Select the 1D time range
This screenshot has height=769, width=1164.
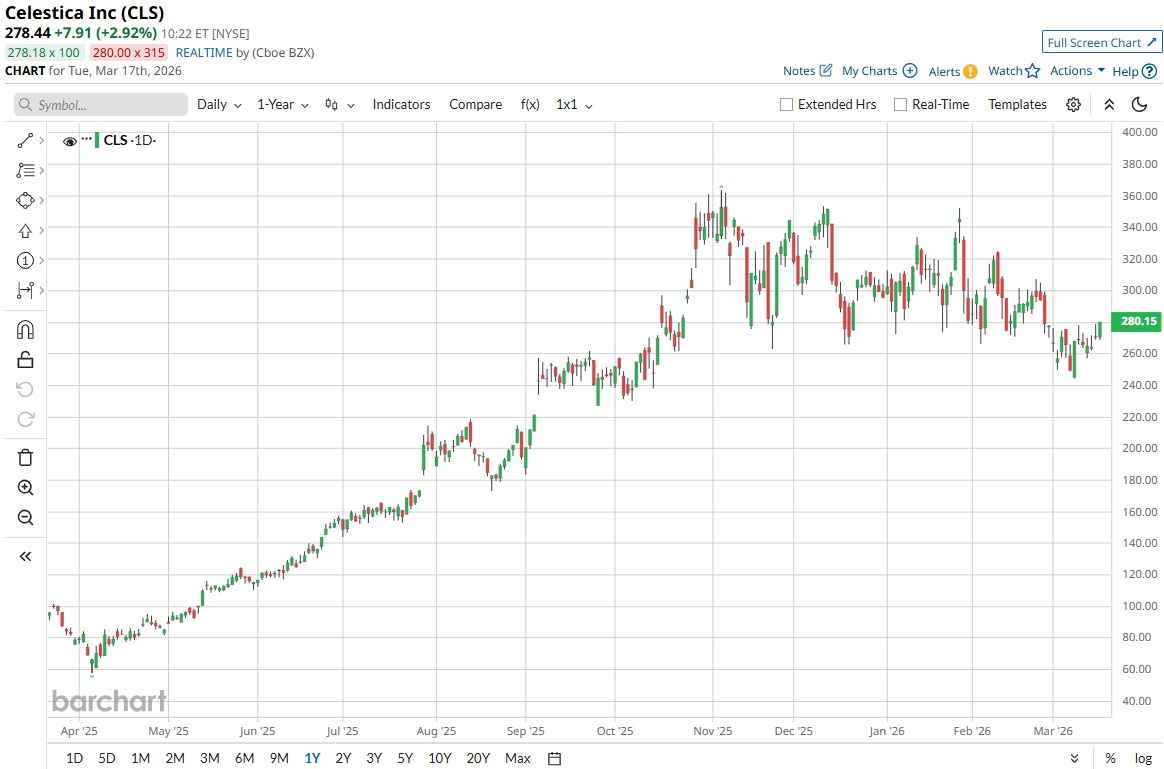tap(74, 758)
